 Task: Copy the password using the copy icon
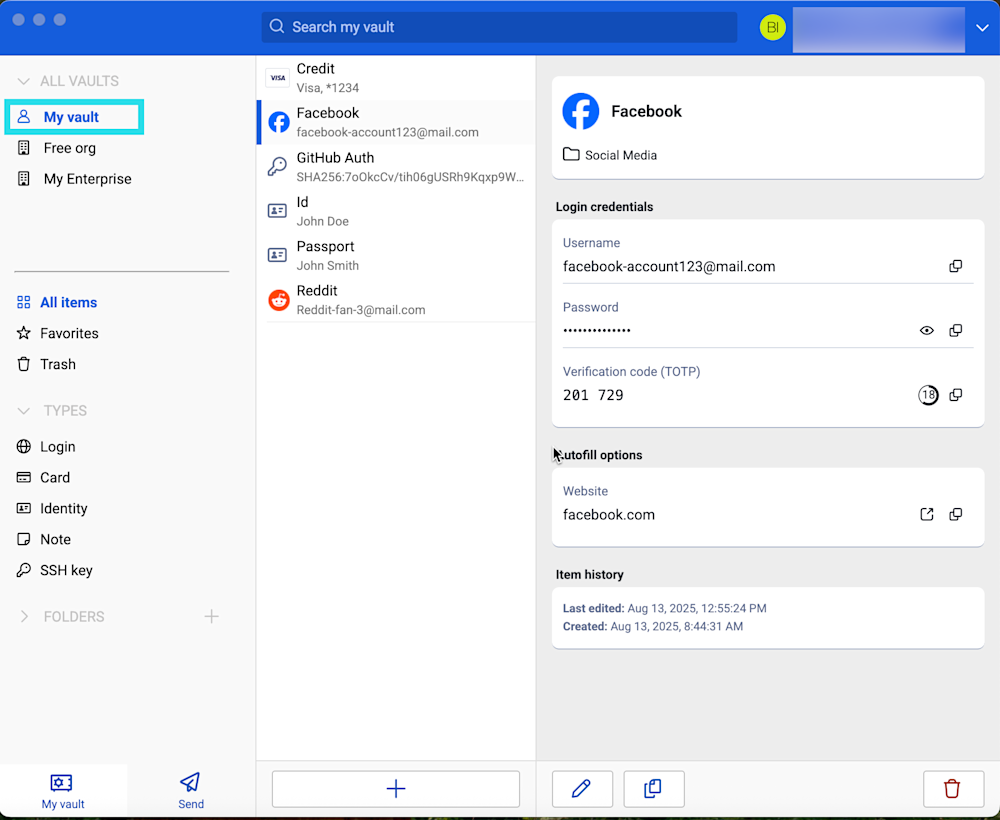955,330
